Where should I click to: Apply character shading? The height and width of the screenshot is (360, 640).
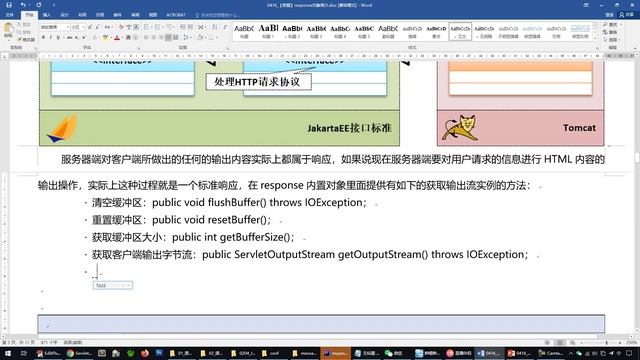[x=128, y=38]
